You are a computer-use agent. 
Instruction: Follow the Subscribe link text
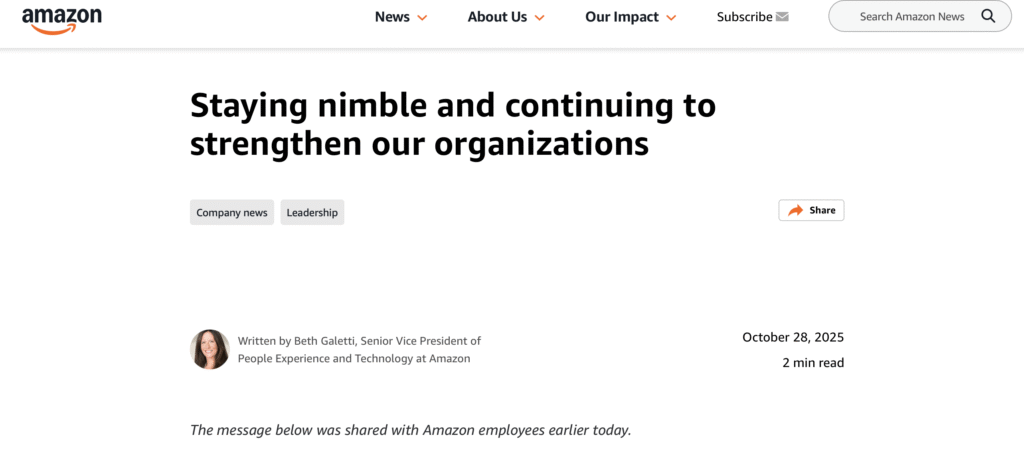[744, 17]
